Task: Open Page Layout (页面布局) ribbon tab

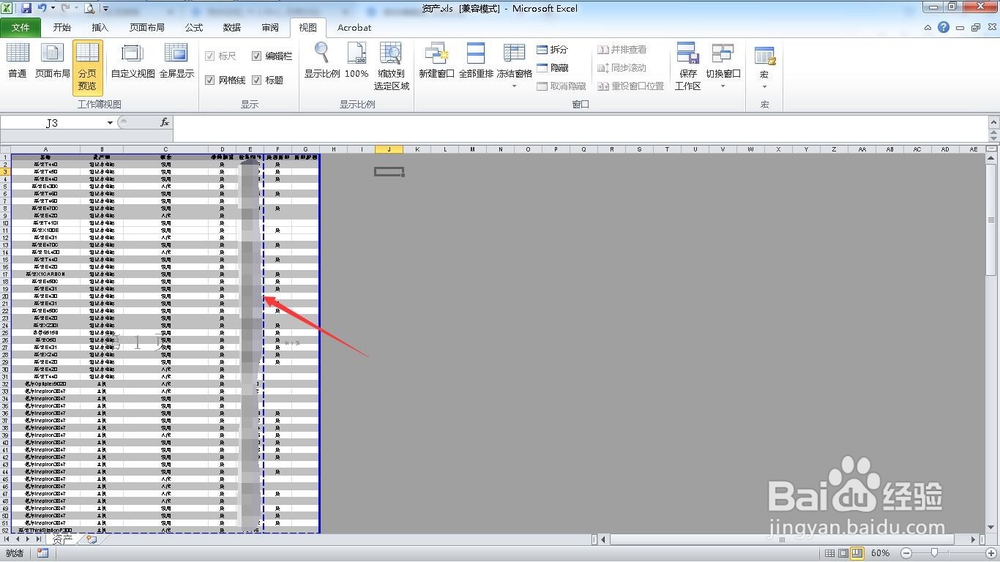Action: pos(147,27)
